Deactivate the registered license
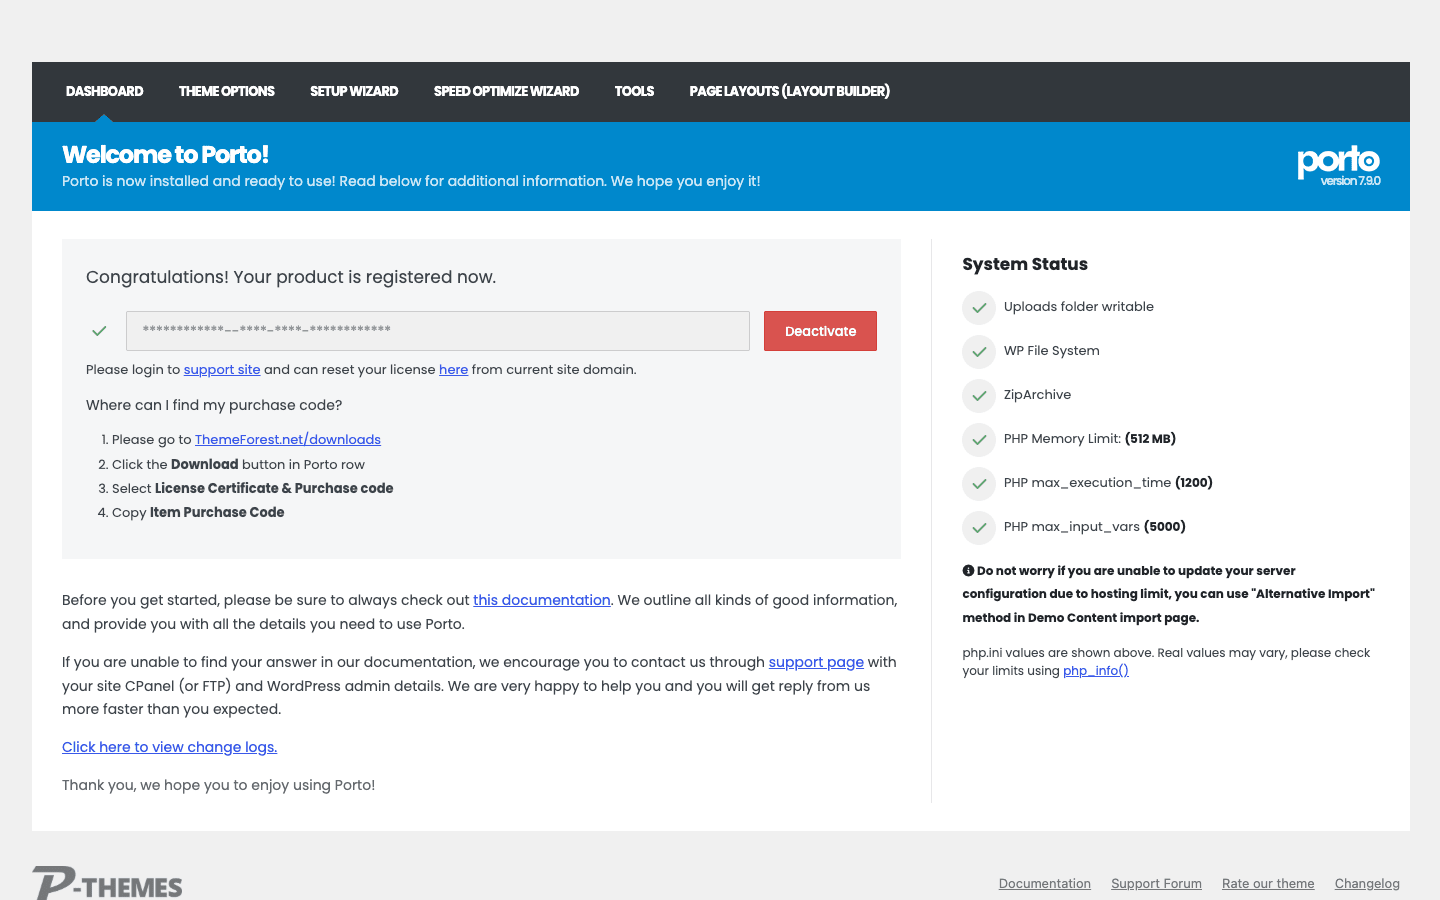The image size is (1440, 900). [x=820, y=331]
